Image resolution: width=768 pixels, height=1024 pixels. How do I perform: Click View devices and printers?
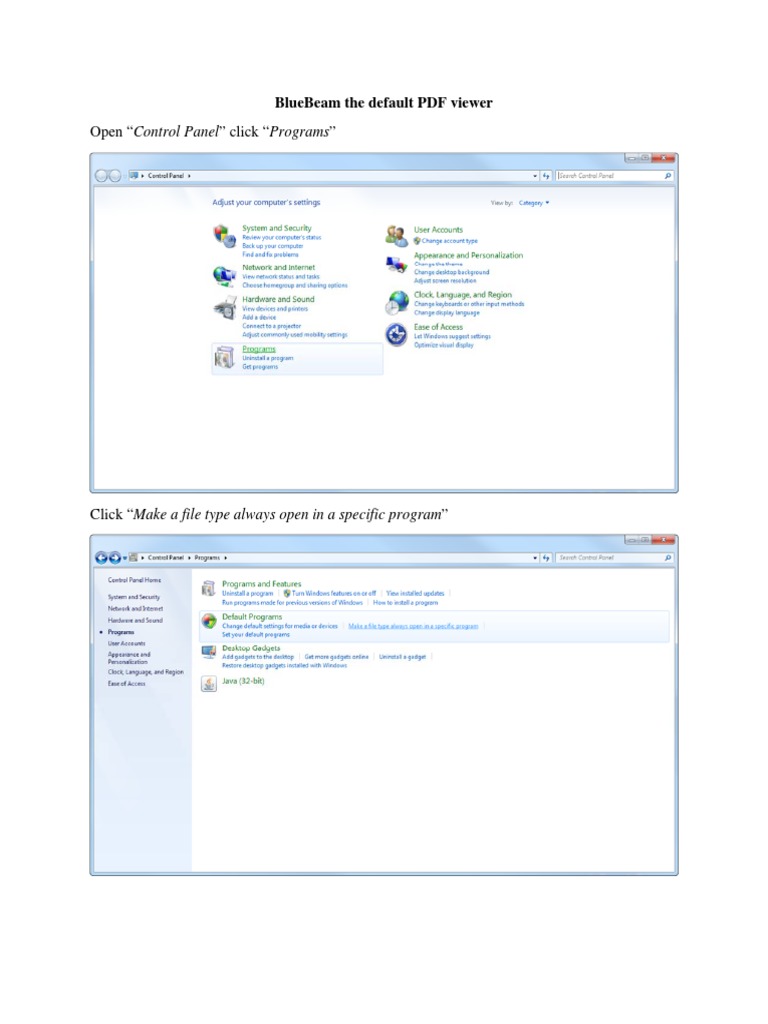pos(275,309)
